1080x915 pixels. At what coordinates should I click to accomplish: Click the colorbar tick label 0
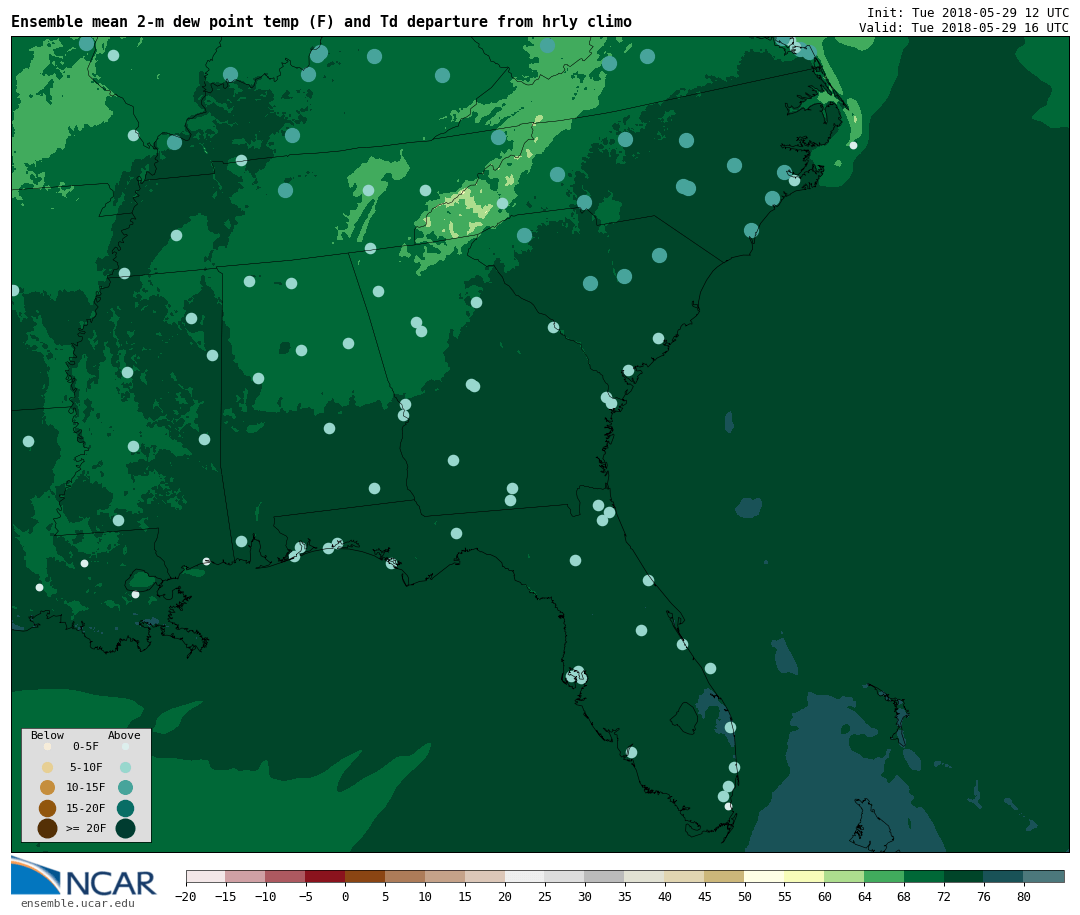pos(345,896)
